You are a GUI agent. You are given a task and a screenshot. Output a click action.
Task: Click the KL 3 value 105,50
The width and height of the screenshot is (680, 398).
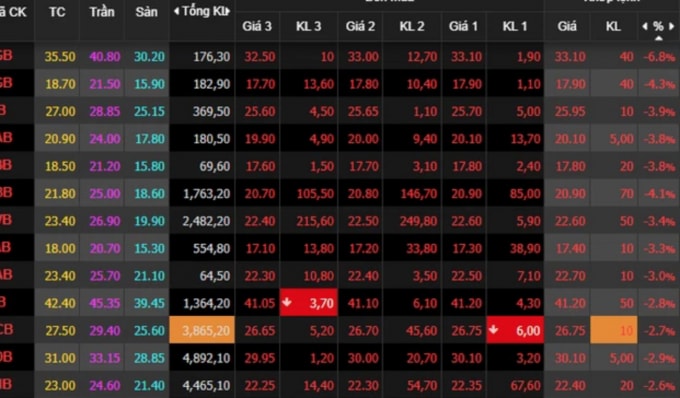pos(315,193)
